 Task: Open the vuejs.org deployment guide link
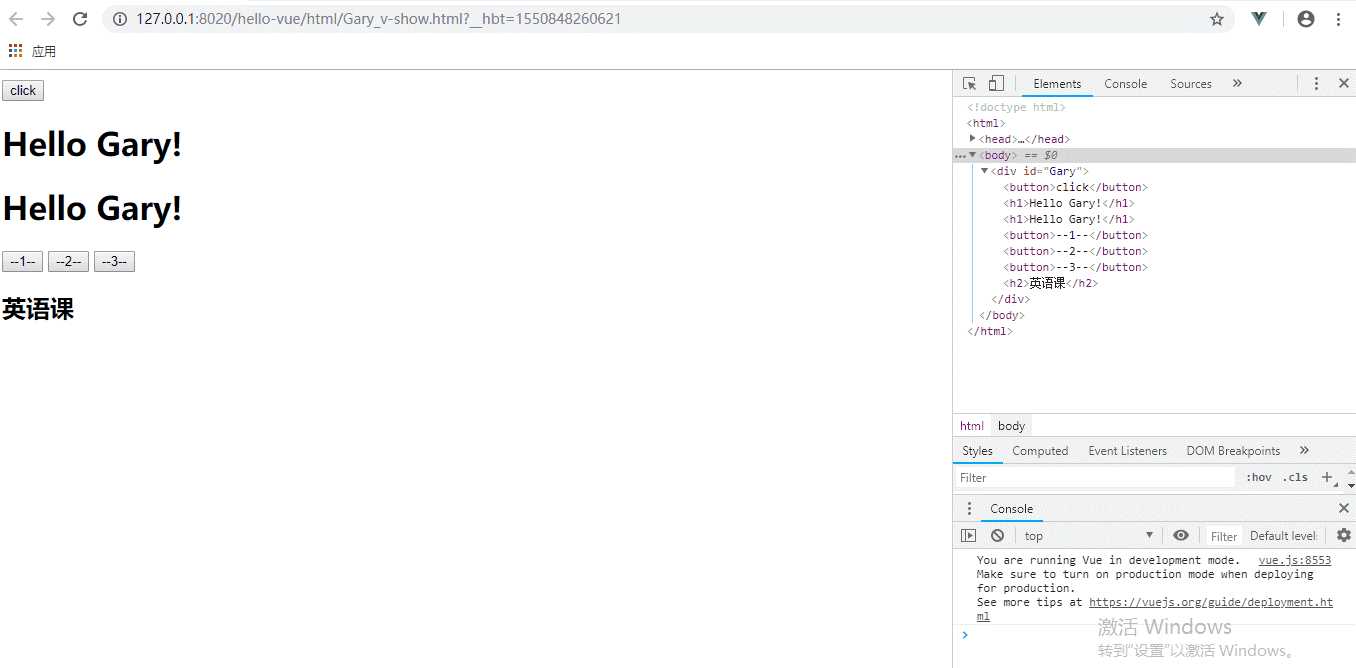pyautogui.click(x=1211, y=602)
